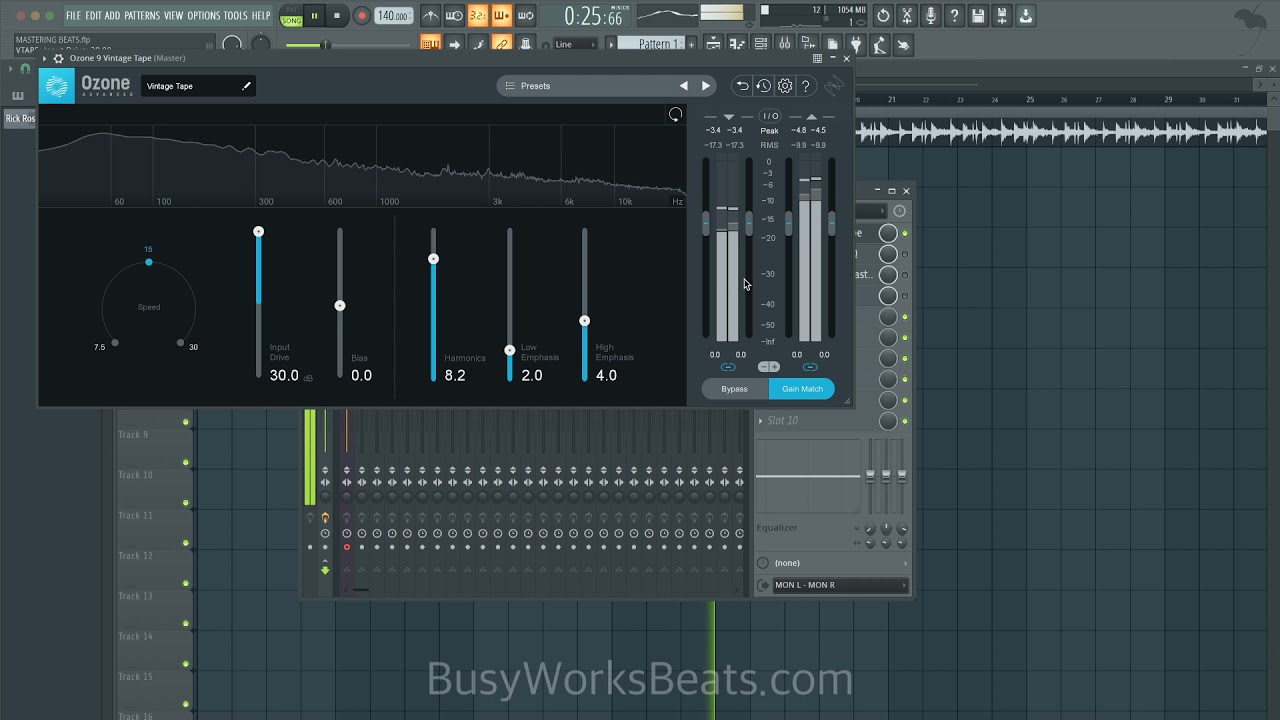Open the audio editor scissors icon
1280x720 pixels.
907,16
